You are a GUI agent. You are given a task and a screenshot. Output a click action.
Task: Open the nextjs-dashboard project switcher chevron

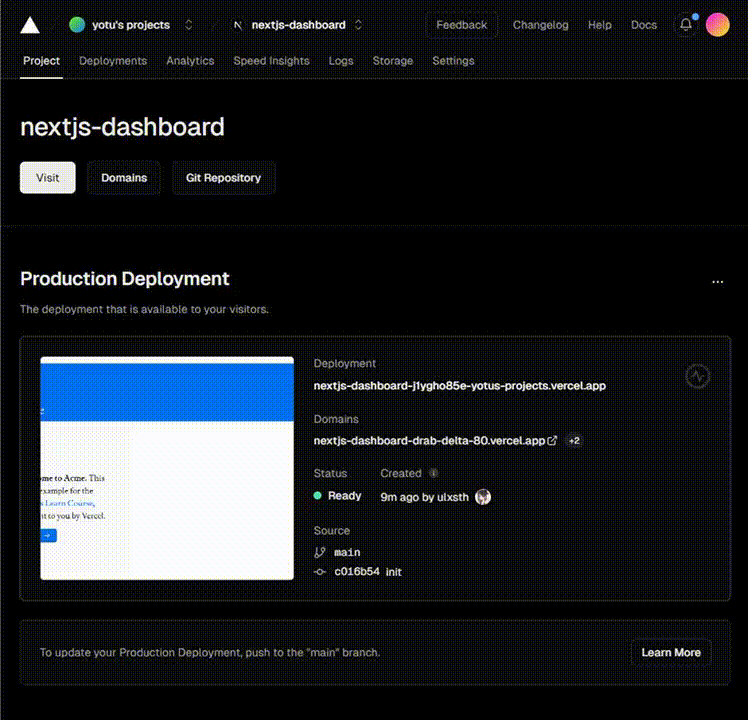[358, 25]
